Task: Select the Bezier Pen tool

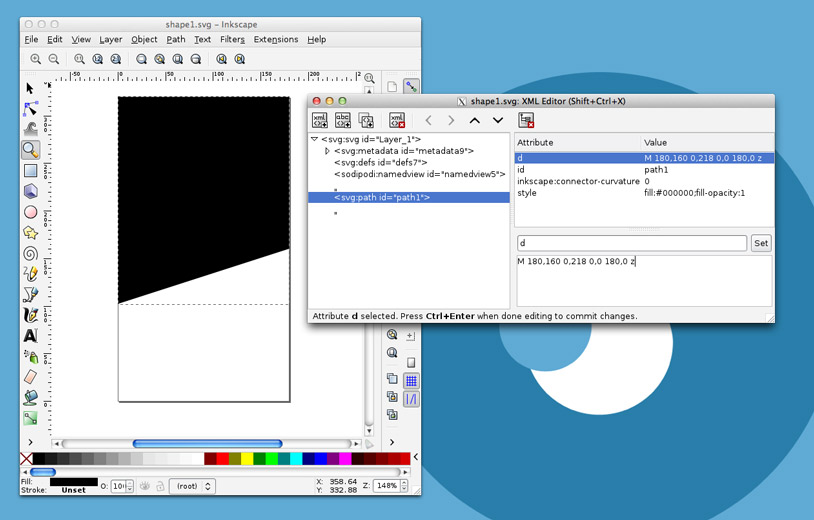Action: coord(30,294)
